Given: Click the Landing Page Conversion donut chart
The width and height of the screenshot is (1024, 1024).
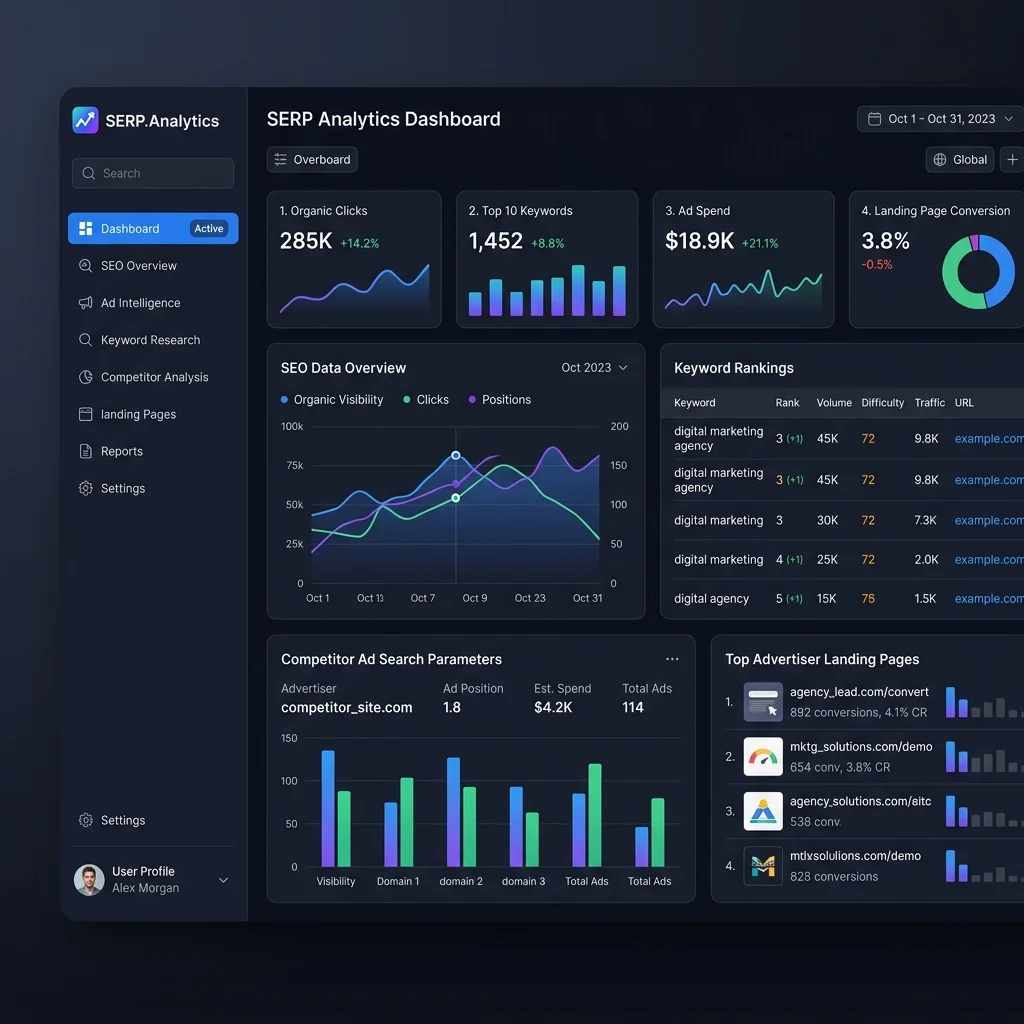Looking at the screenshot, I should (x=978, y=272).
